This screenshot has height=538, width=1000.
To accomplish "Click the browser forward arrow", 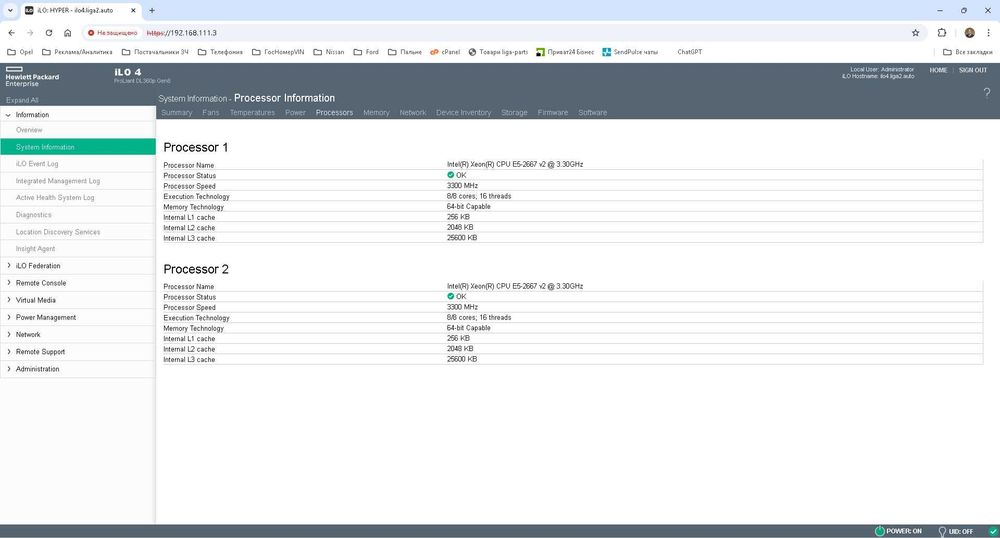I will (30, 33).
